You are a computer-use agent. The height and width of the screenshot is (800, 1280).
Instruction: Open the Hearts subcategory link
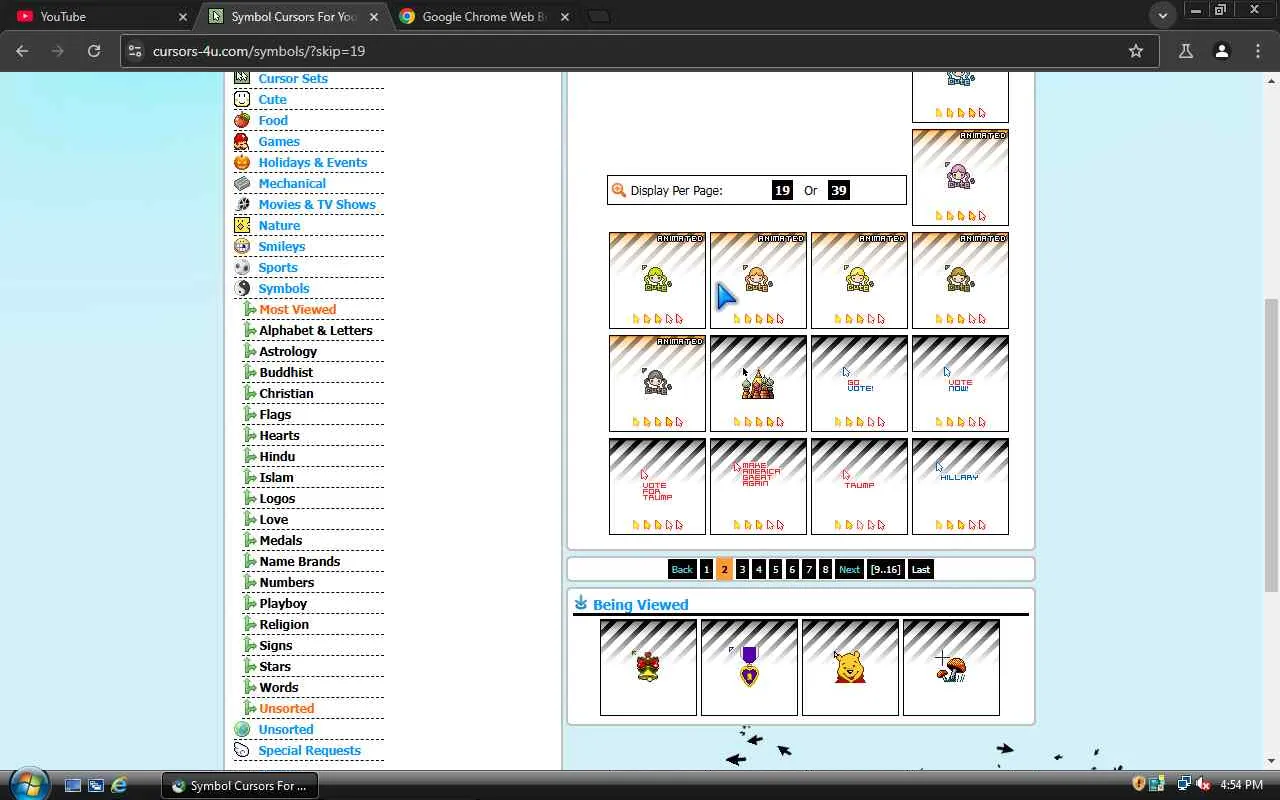pos(279,435)
